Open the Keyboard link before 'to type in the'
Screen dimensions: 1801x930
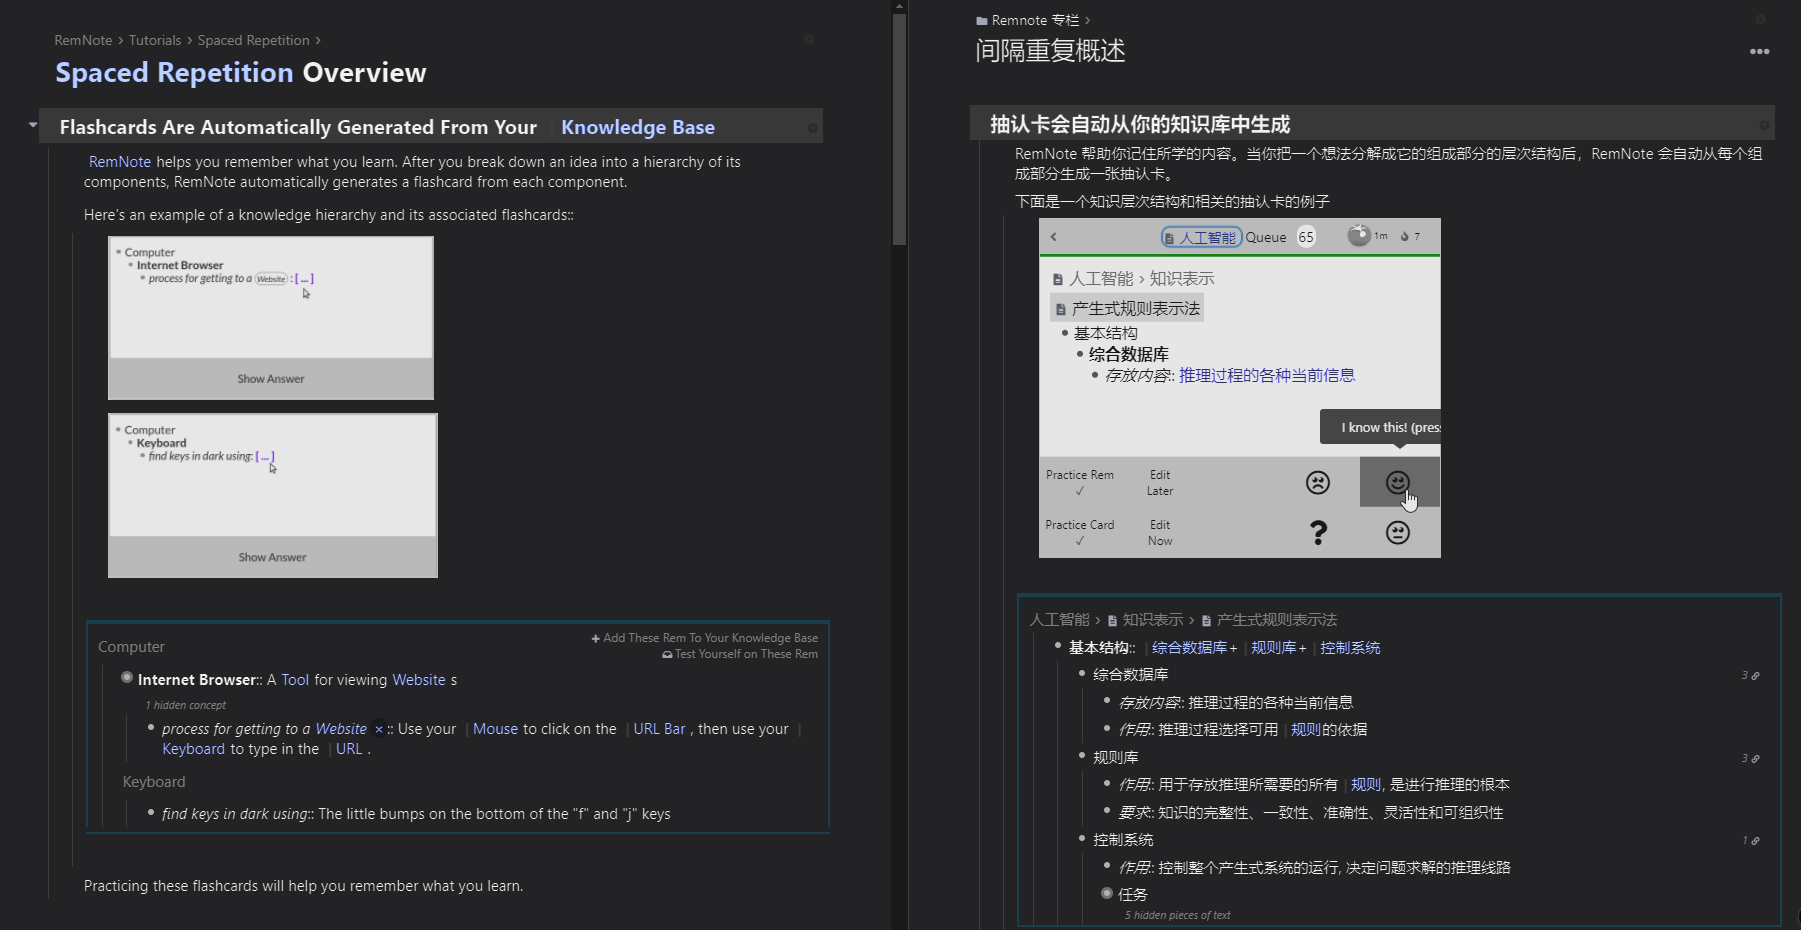pyautogui.click(x=193, y=749)
